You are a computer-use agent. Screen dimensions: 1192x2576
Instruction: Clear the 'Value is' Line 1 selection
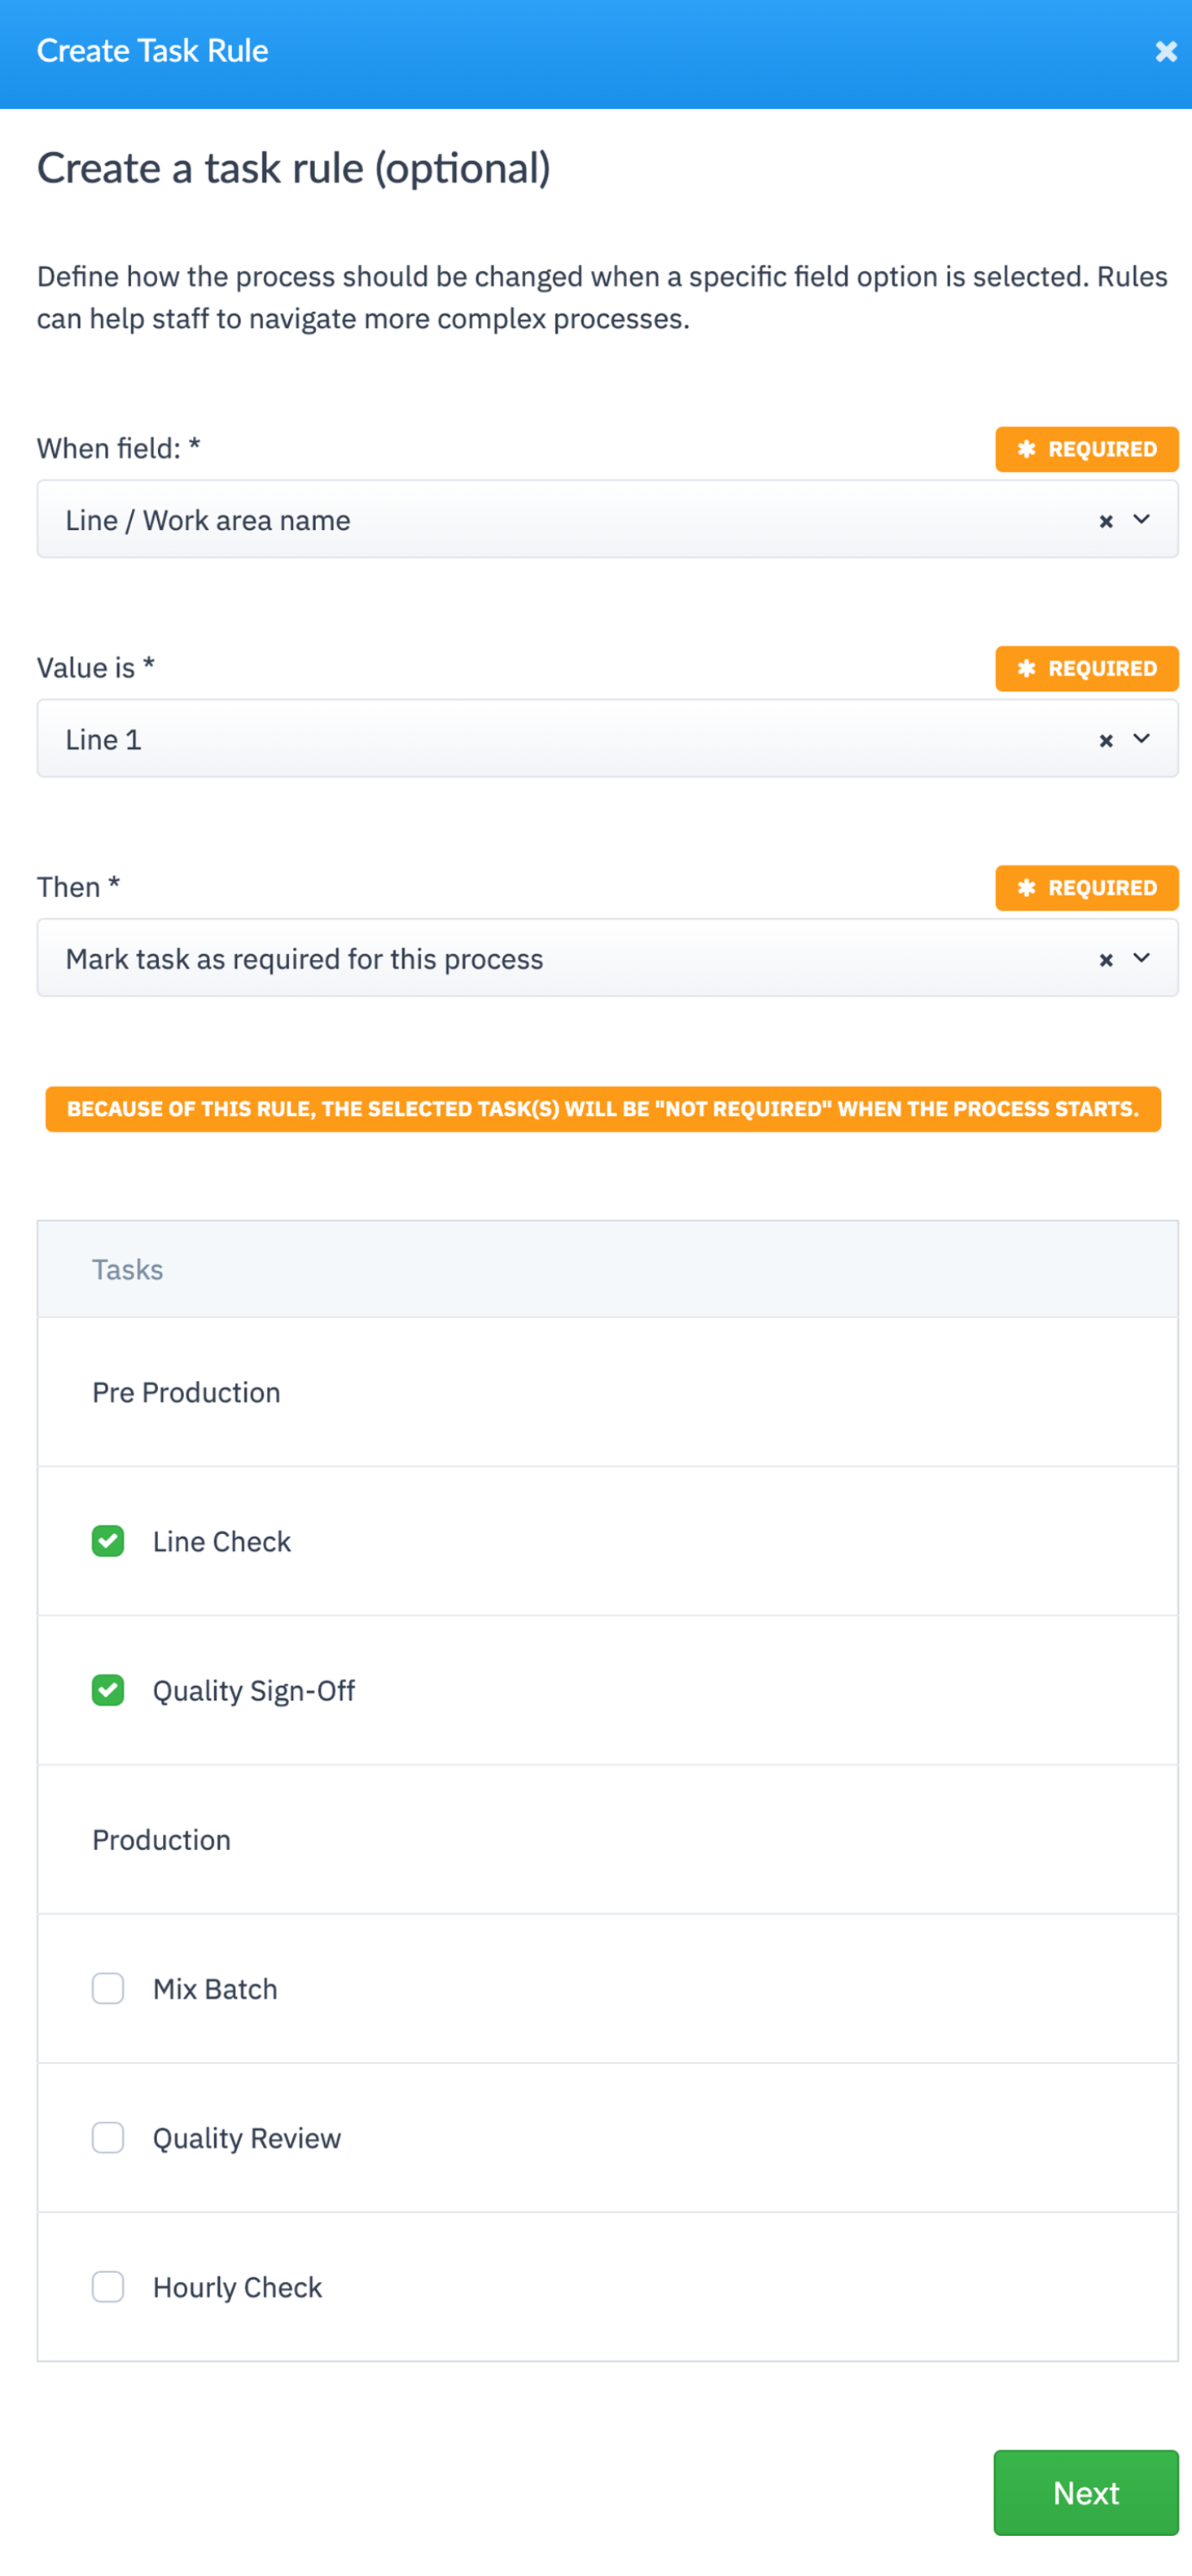coord(1105,740)
